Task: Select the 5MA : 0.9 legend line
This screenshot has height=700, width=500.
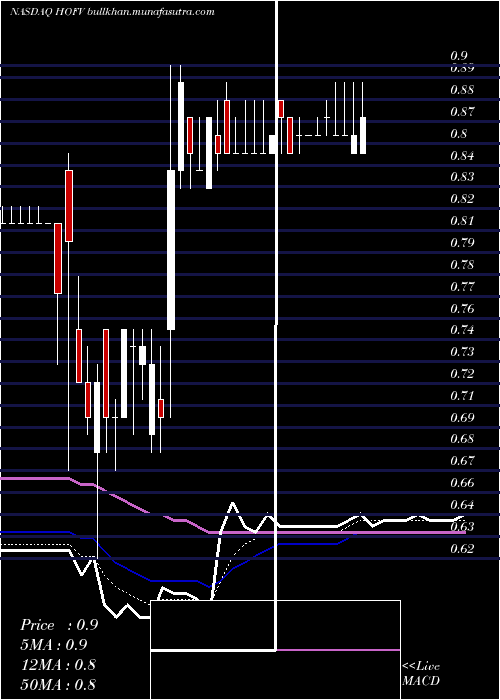Action: pyautogui.click(x=54, y=645)
